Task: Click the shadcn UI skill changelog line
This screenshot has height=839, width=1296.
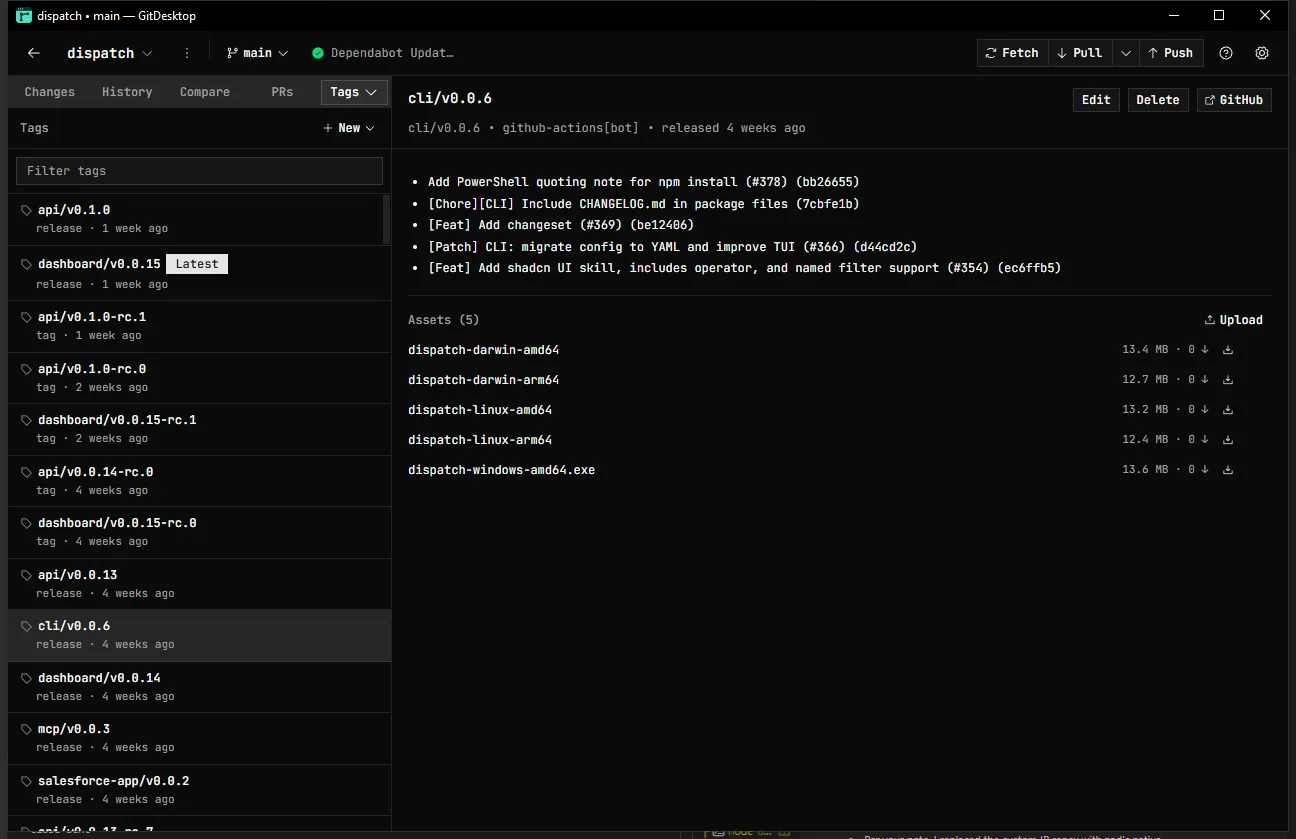Action: click(744, 268)
